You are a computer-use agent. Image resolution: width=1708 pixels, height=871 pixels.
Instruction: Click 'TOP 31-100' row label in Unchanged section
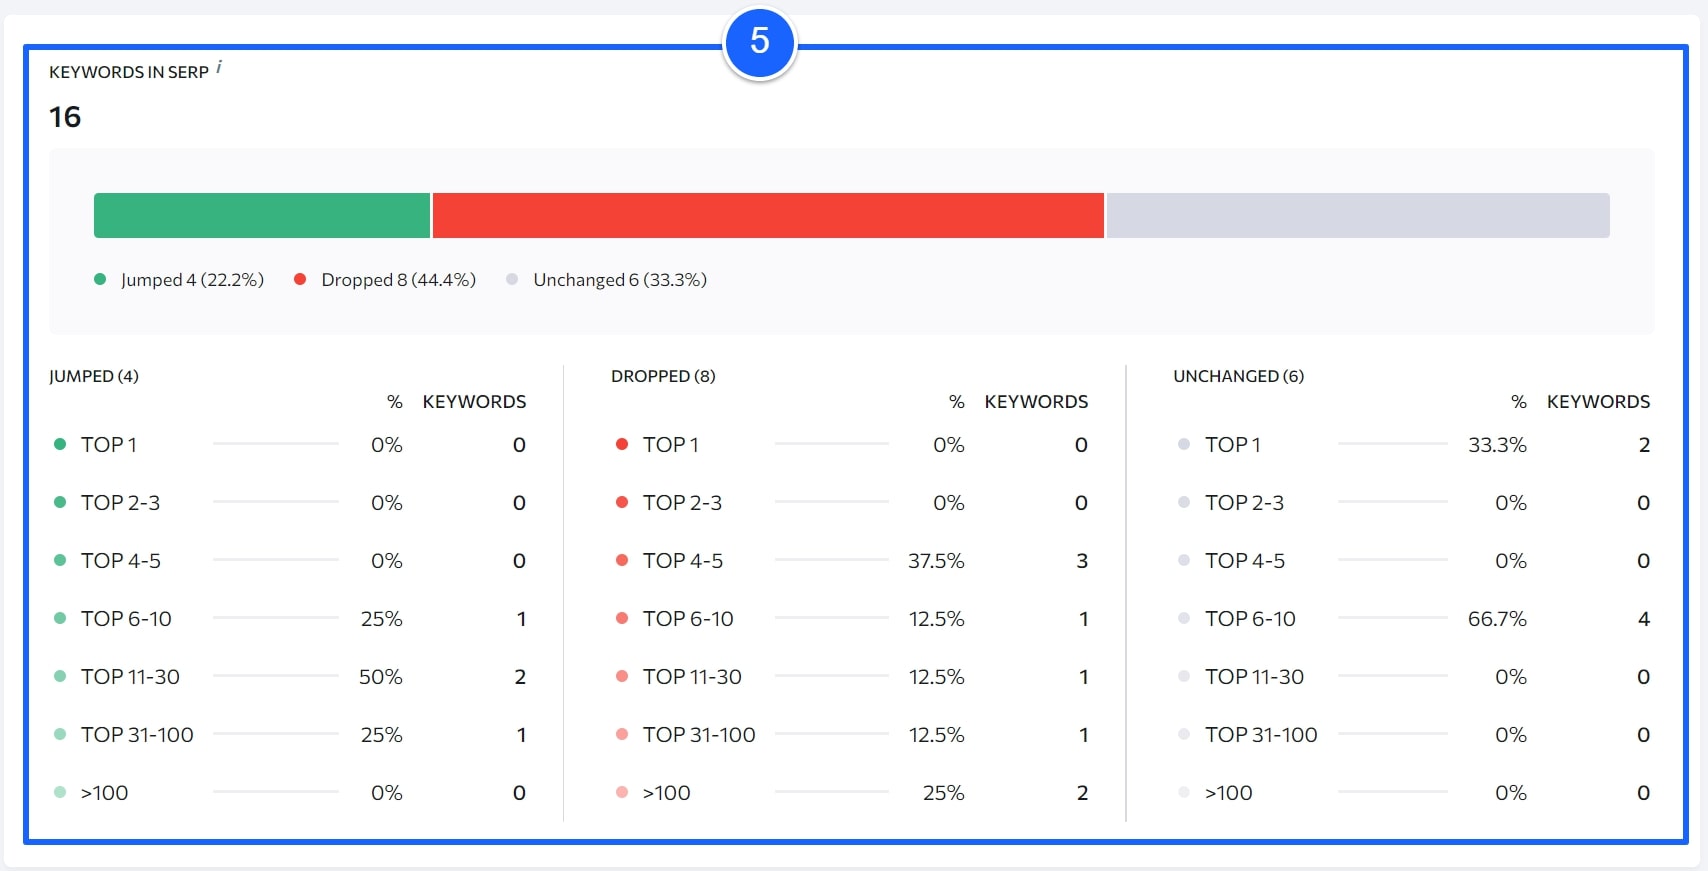click(x=1261, y=735)
